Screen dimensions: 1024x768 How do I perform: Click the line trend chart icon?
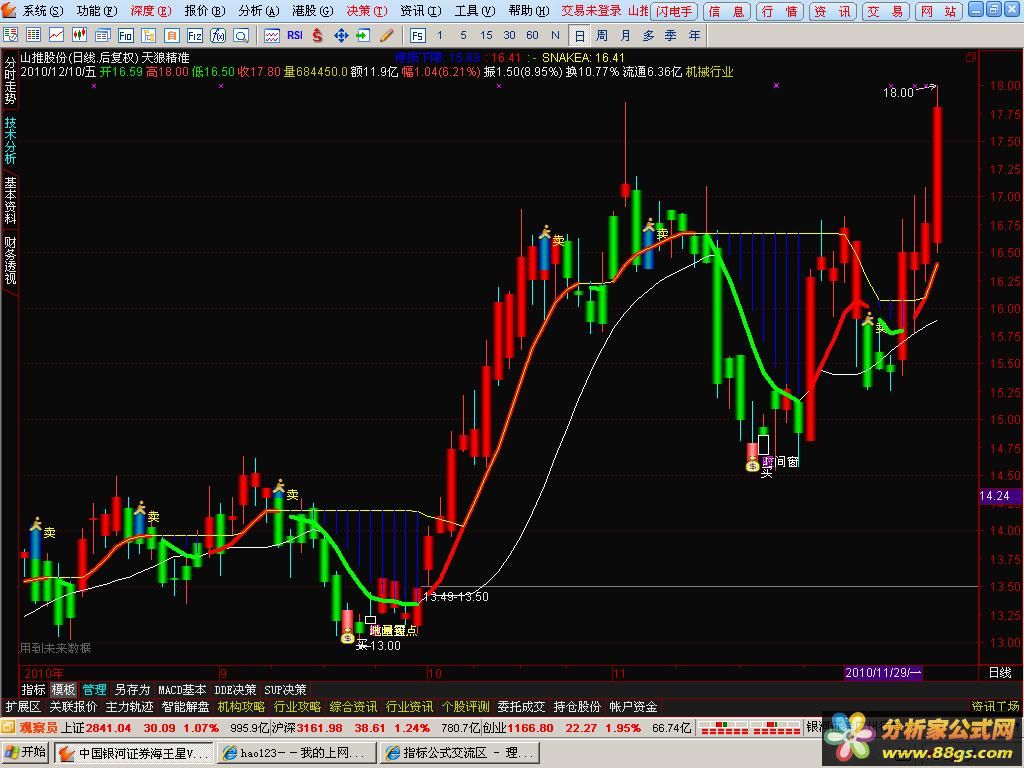[x=56, y=35]
